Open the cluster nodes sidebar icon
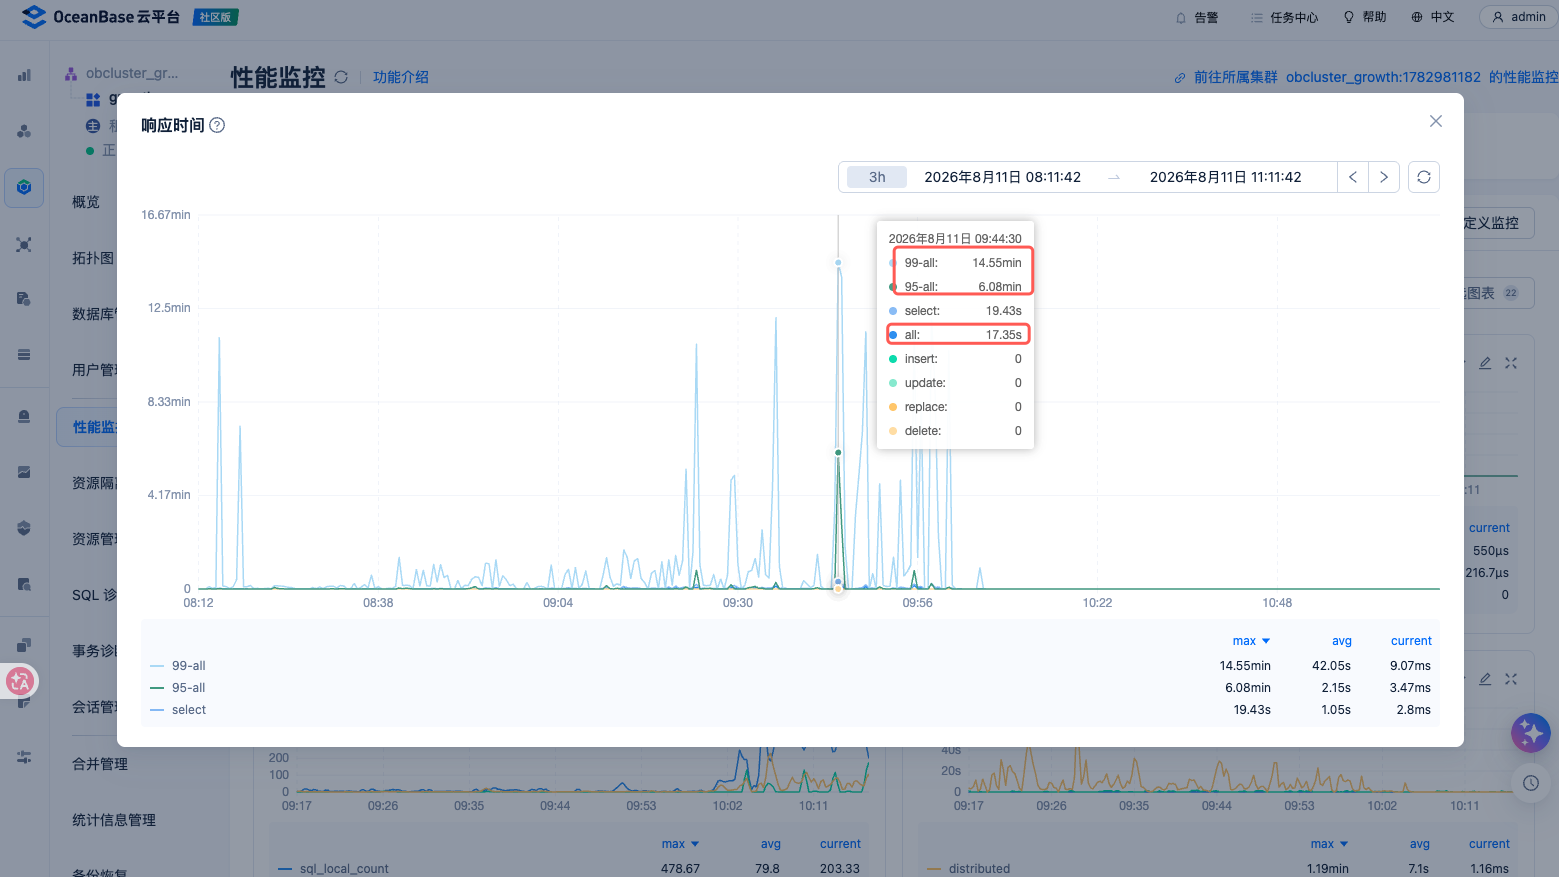Screen dimensions: 1559x877 pyautogui.click(x=24, y=131)
